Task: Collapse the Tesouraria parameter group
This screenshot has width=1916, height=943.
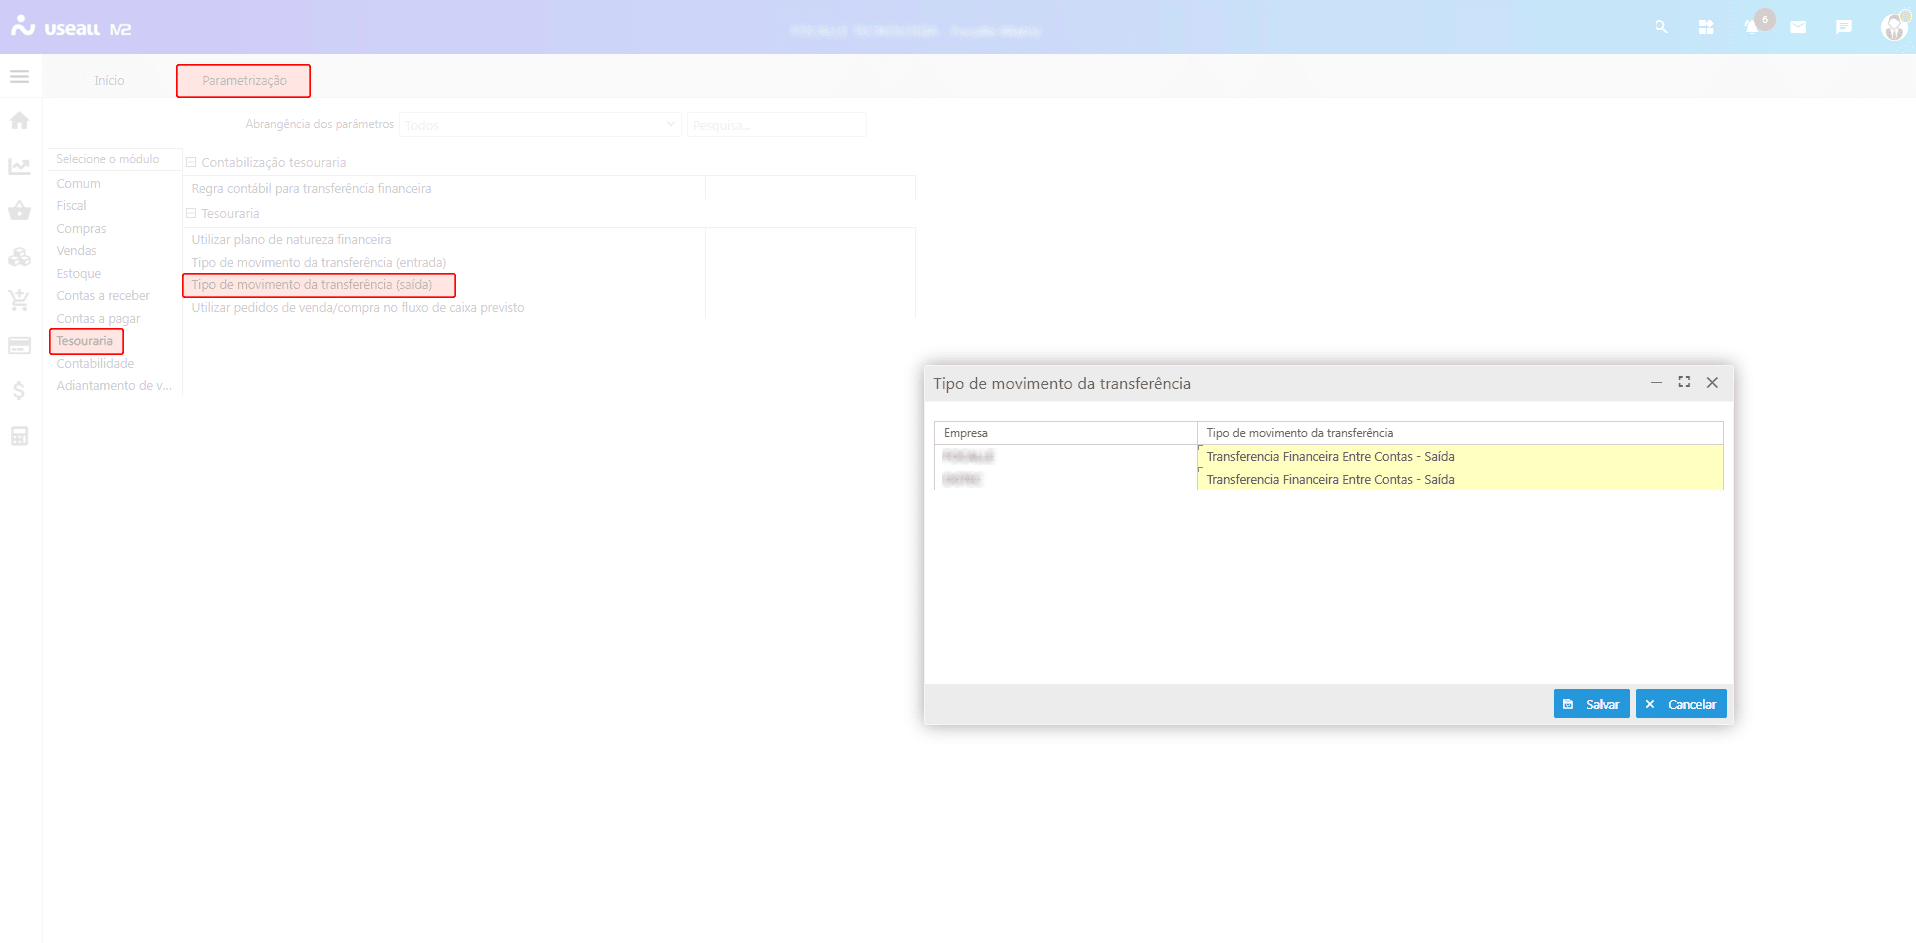Action: [191, 213]
